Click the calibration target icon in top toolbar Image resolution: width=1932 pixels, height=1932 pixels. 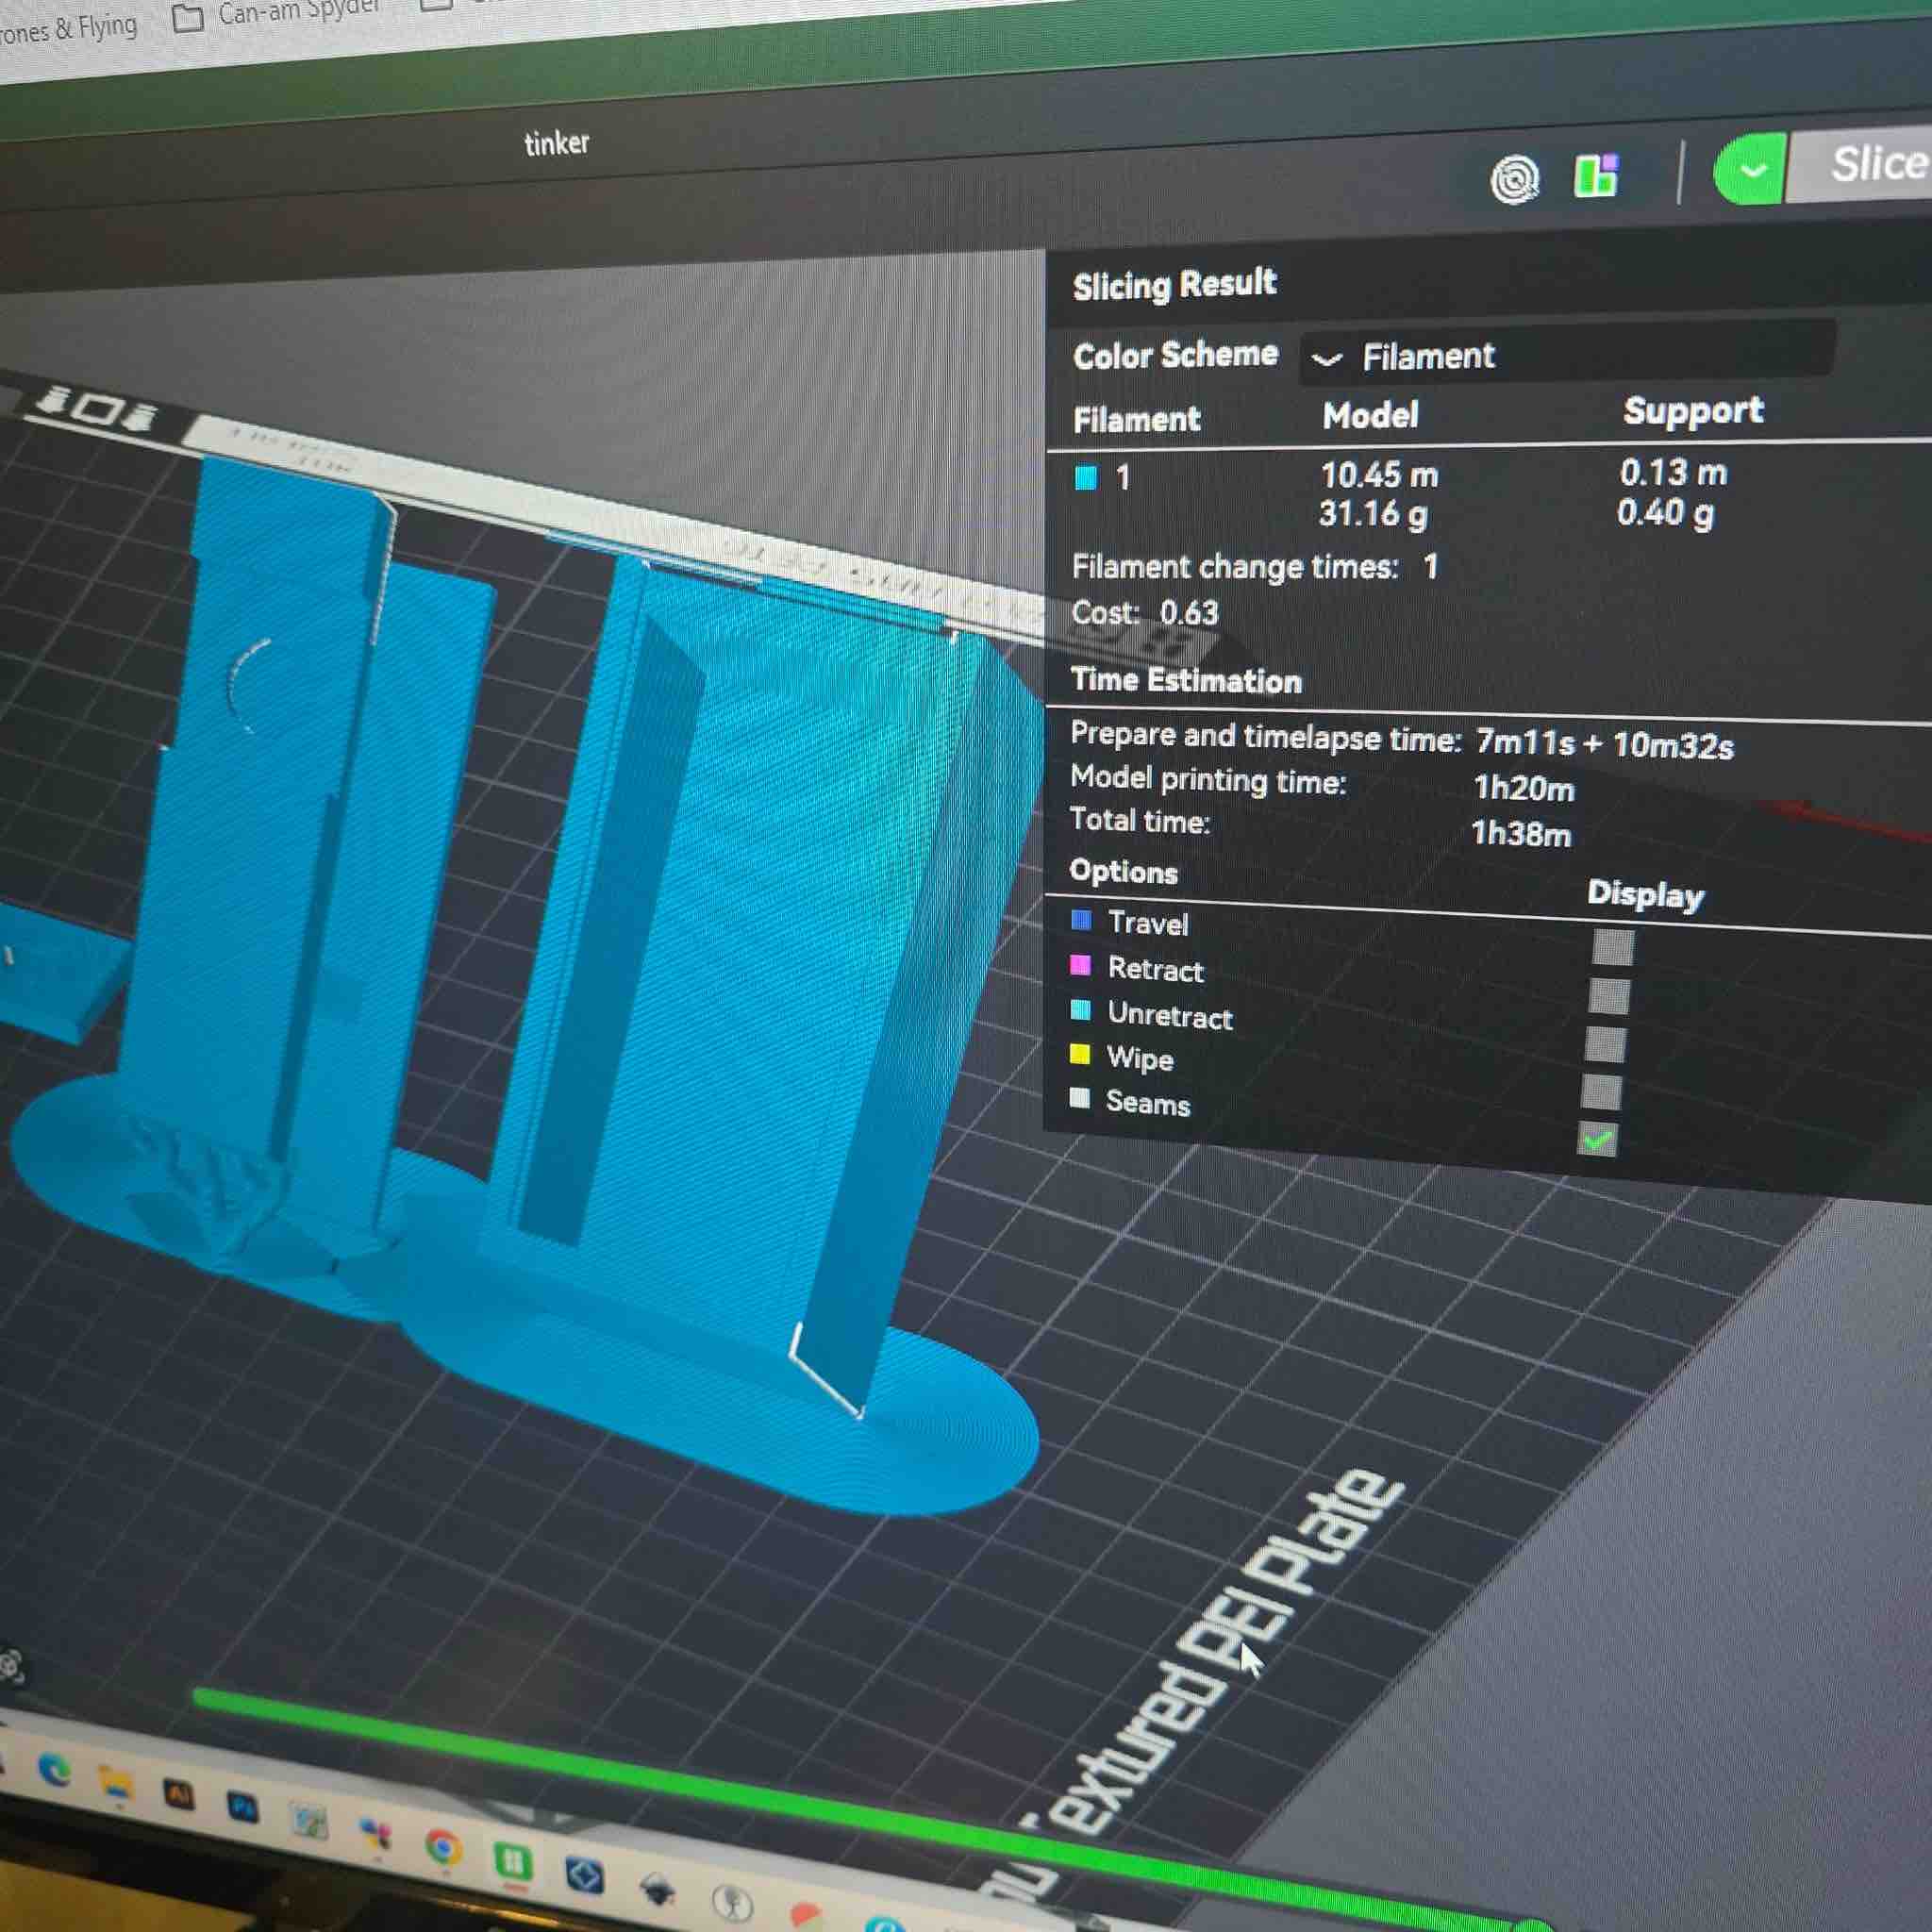1515,180
